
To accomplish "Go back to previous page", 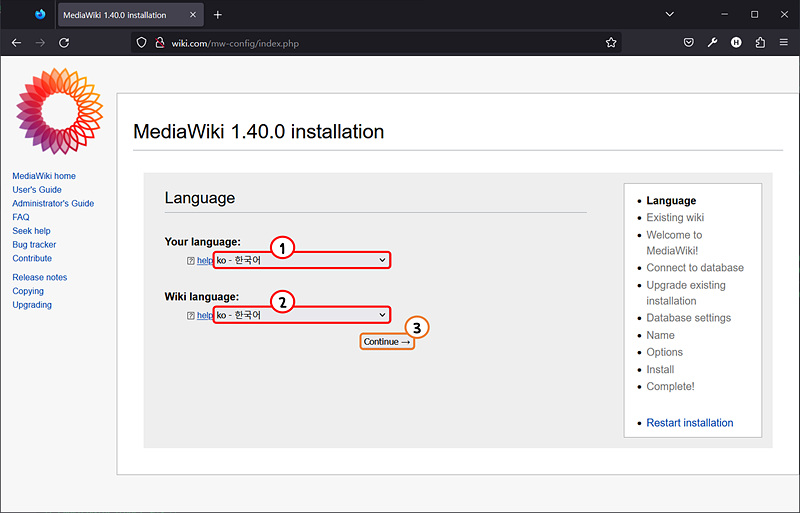I will tap(16, 43).
